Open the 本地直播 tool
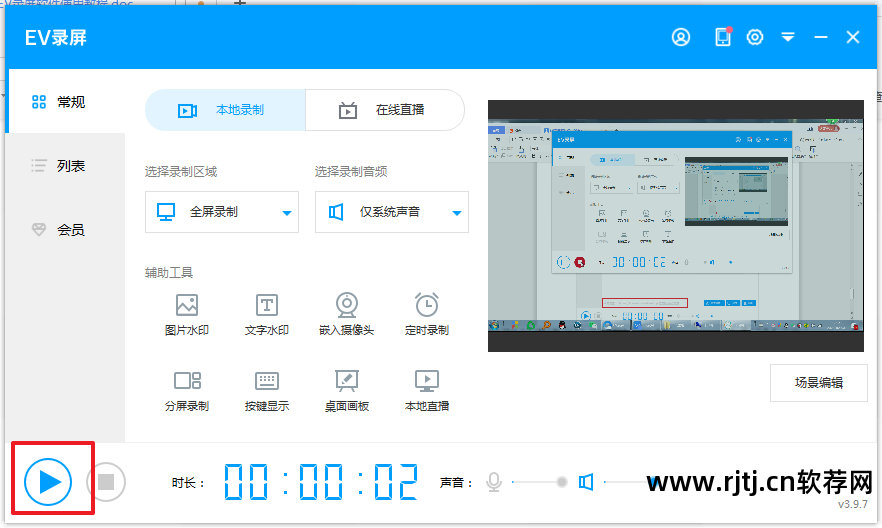 (427, 391)
